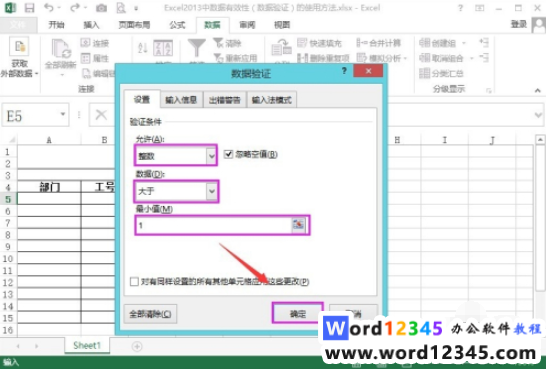Click the range selector icon in 最小值 field
This screenshot has height=369, width=546.
tap(298, 225)
